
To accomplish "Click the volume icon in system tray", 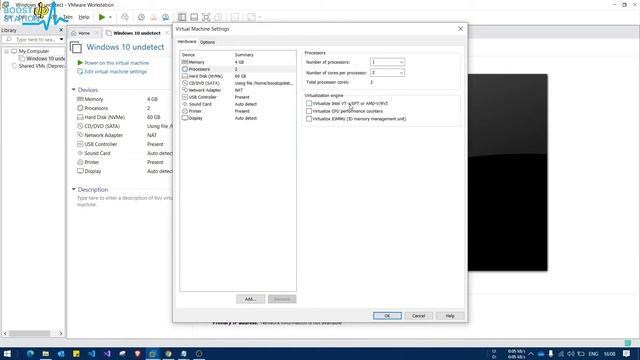I will [571, 354].
